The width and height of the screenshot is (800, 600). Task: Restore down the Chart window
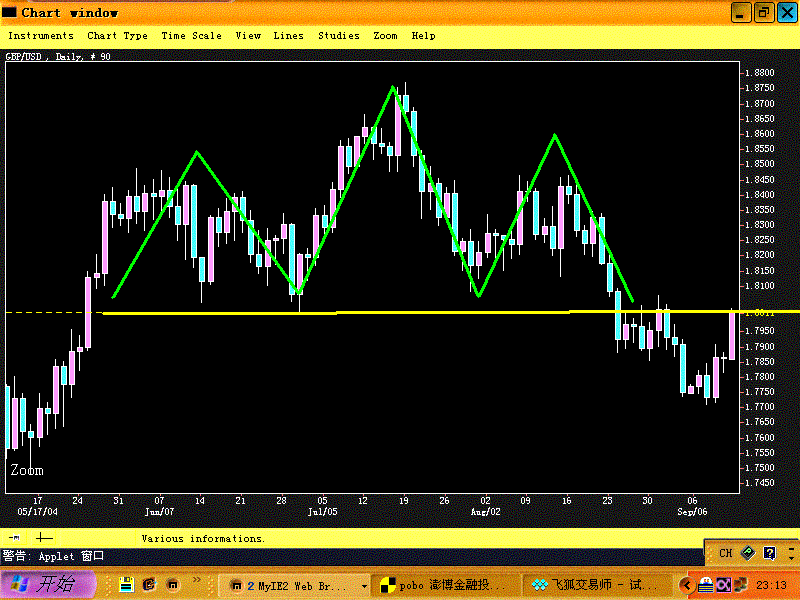[x=763, y=12]
